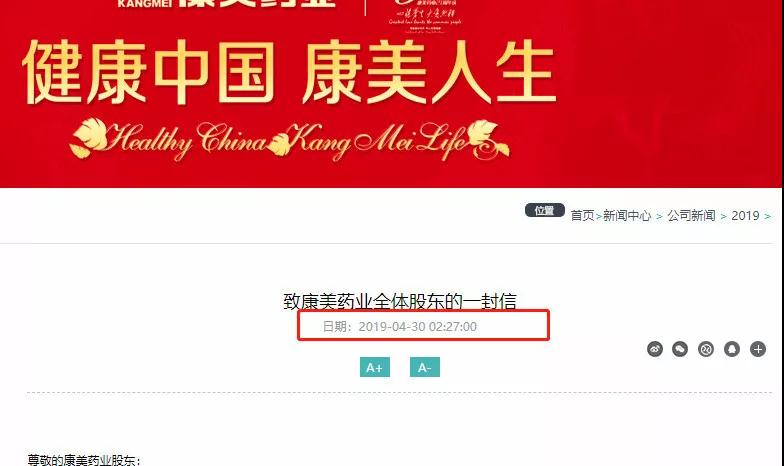
Task: Open 新闻中心 breadcrumb link
Action: pos(627,216)
